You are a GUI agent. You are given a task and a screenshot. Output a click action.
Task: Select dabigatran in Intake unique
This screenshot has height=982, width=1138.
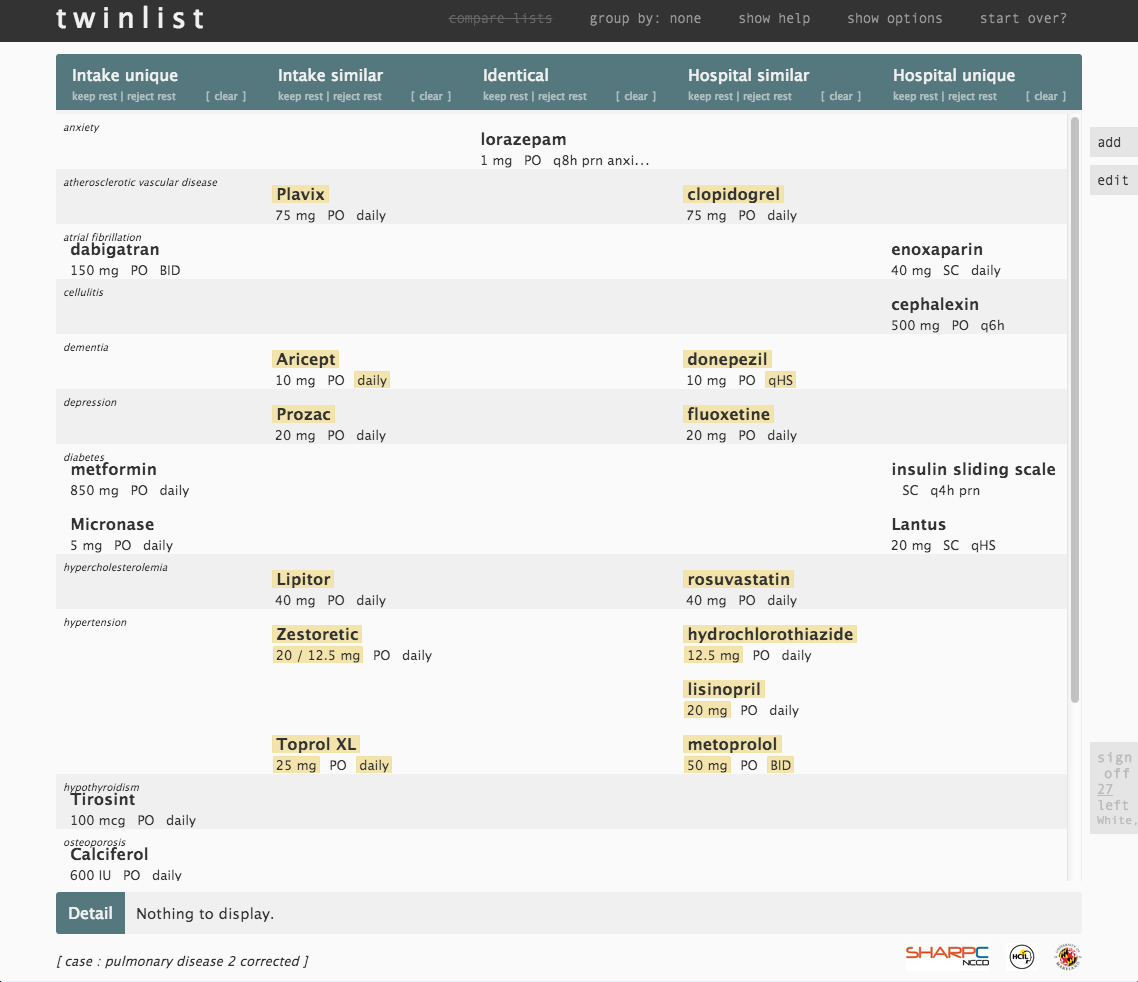pyautogui.click(x=115, y=250)
